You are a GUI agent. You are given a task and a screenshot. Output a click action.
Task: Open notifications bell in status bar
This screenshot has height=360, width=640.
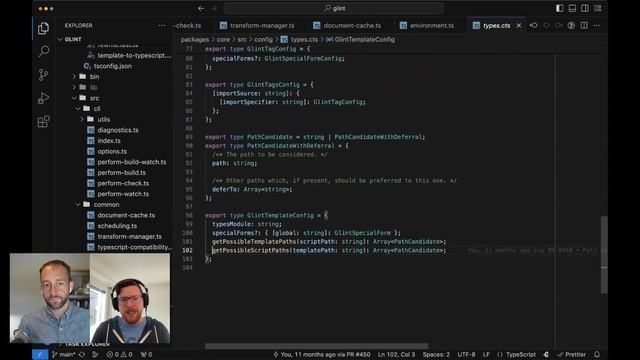597,354
